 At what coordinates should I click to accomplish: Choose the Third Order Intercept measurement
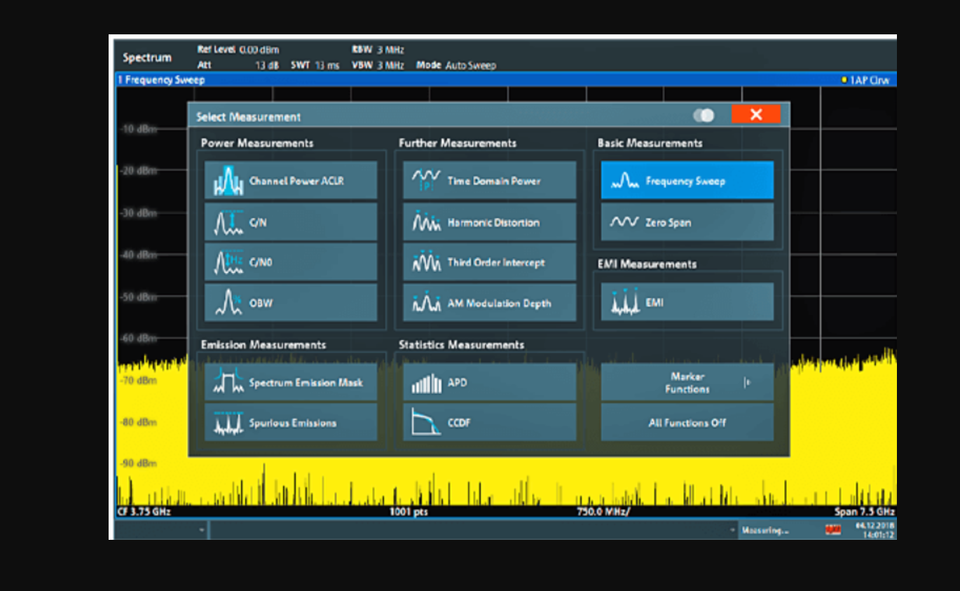click(x=489, y=262)
